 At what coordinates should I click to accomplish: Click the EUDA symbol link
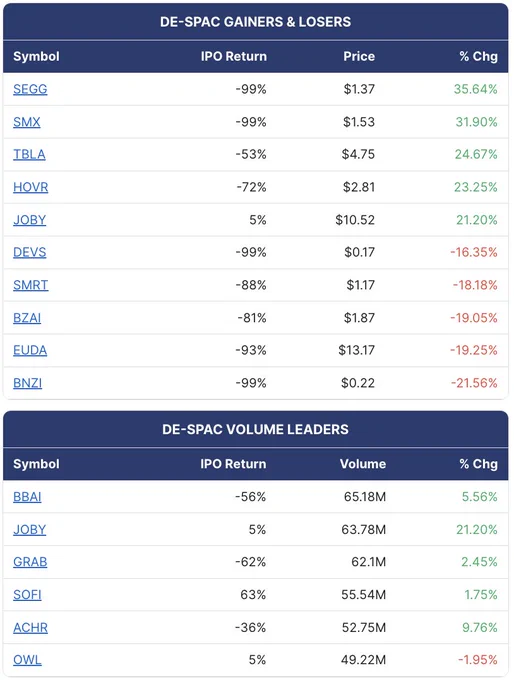tap(30, 350)
